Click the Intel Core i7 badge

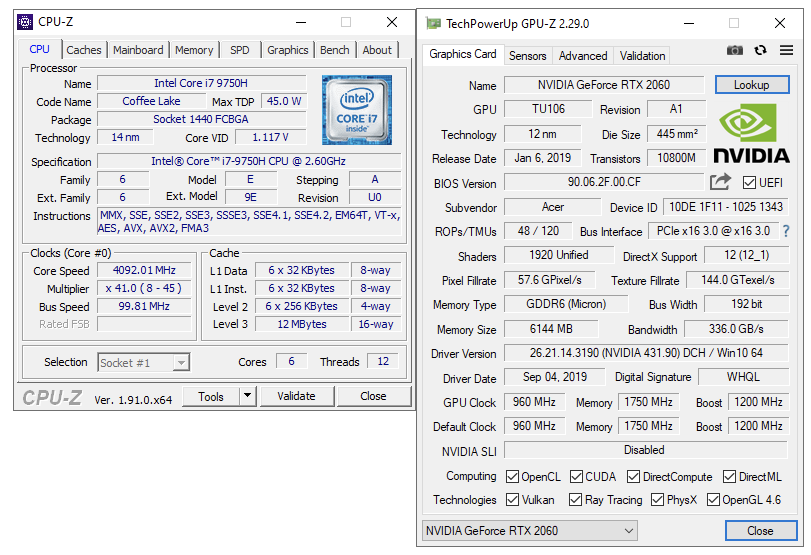coord(356,110)
